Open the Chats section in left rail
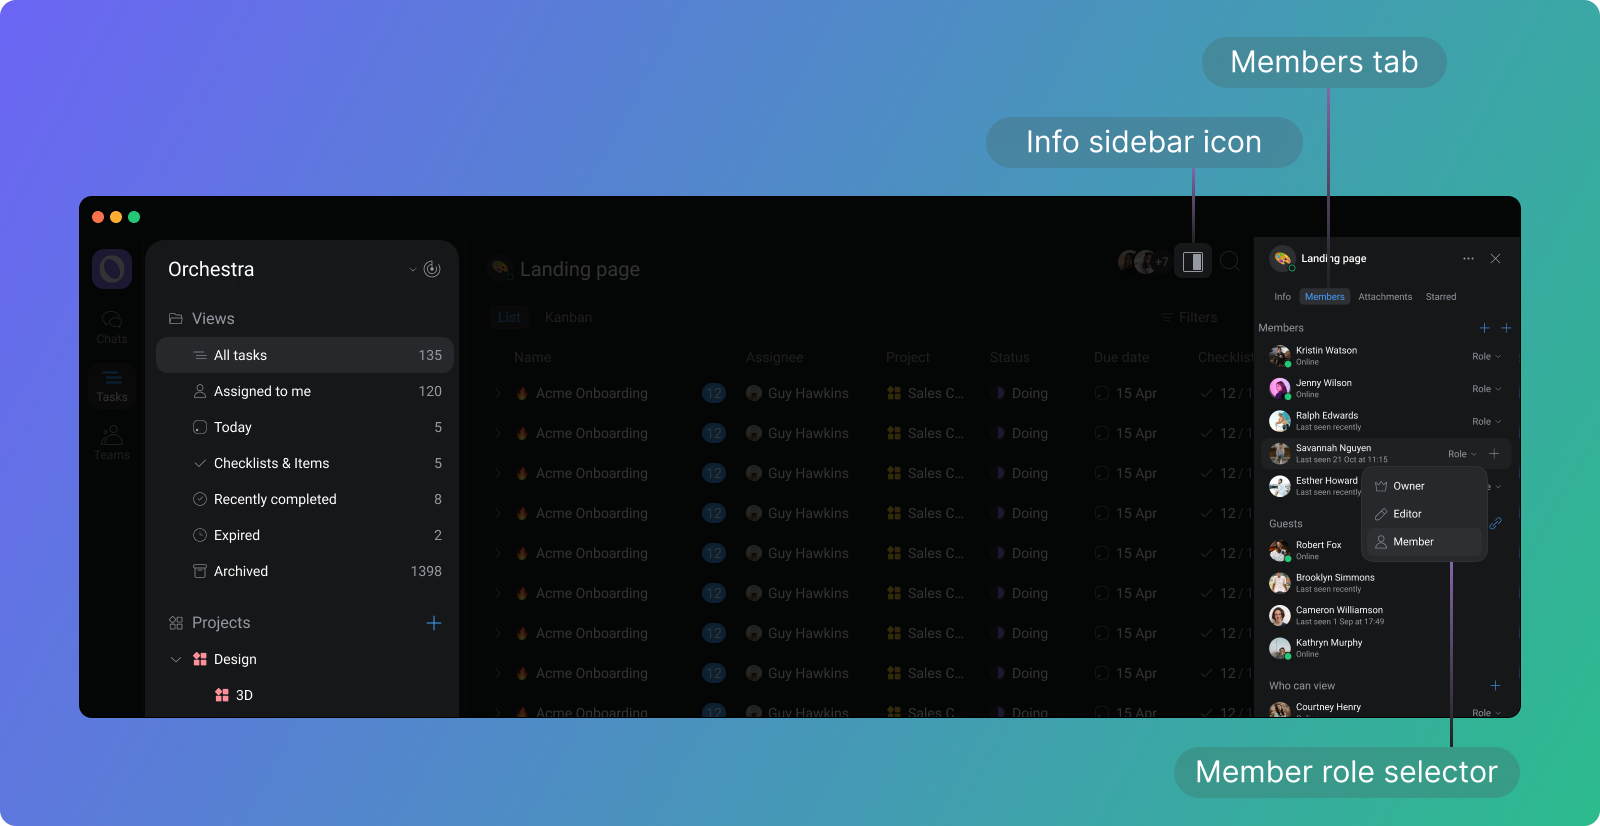The height and width of the screenshot is (826, 1600). point(112,325)
